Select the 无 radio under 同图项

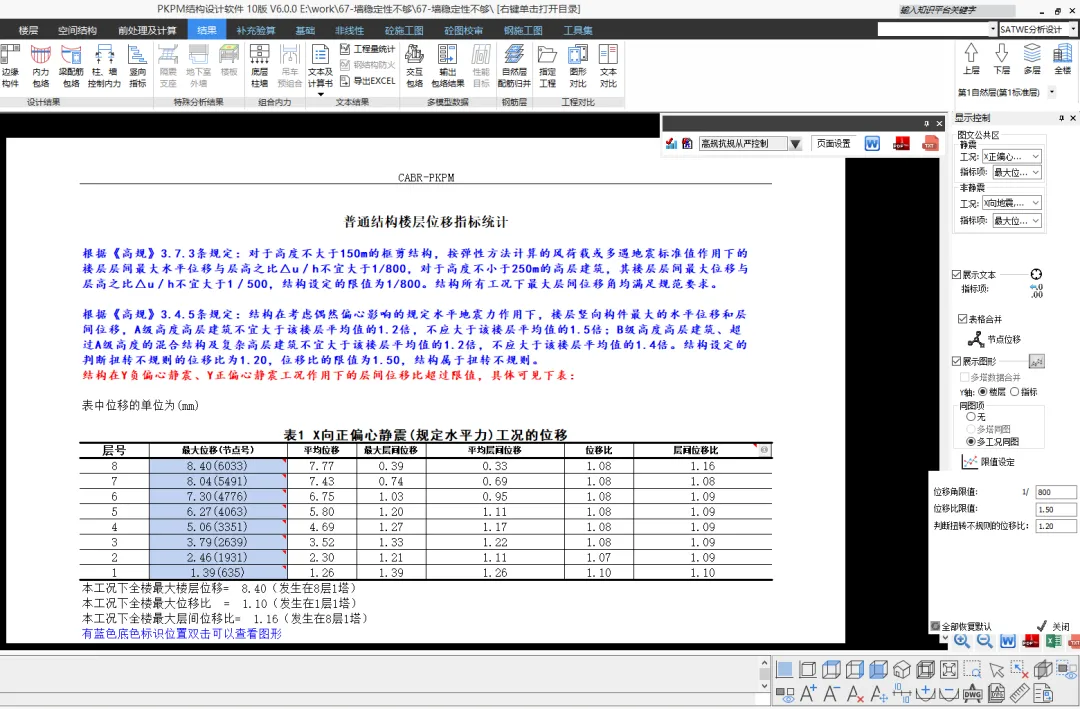coord(970,416)
